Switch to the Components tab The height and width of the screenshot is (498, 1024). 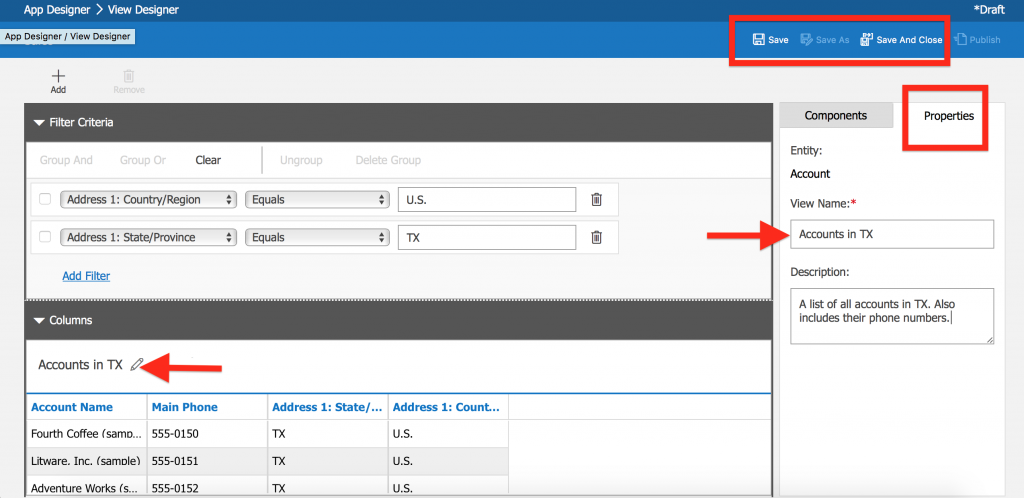point(835,115)
